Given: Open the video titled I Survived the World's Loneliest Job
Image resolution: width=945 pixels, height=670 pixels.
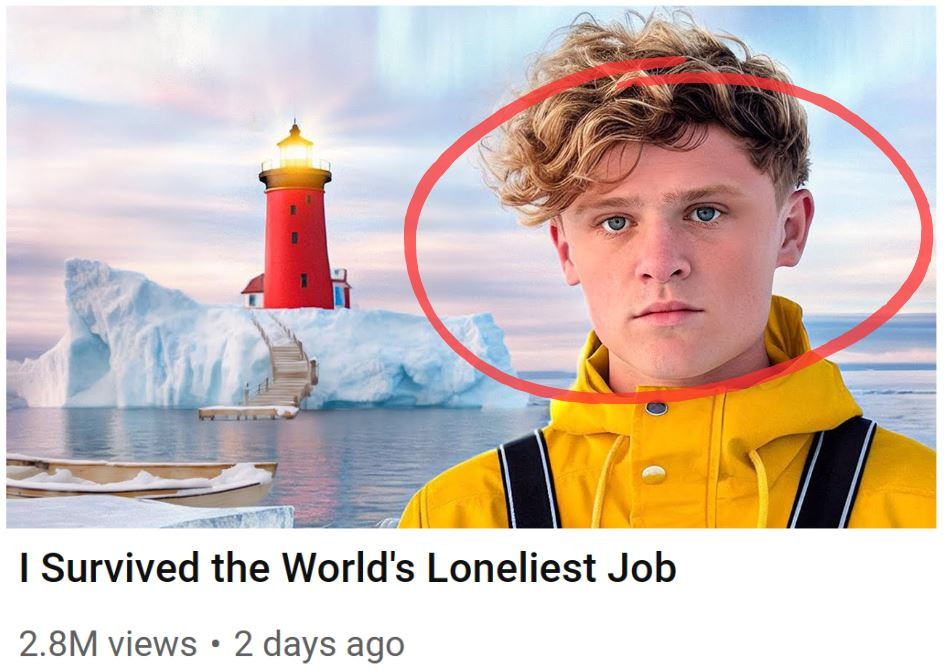Looking at the screenshot, I should (x=348, y=568).
